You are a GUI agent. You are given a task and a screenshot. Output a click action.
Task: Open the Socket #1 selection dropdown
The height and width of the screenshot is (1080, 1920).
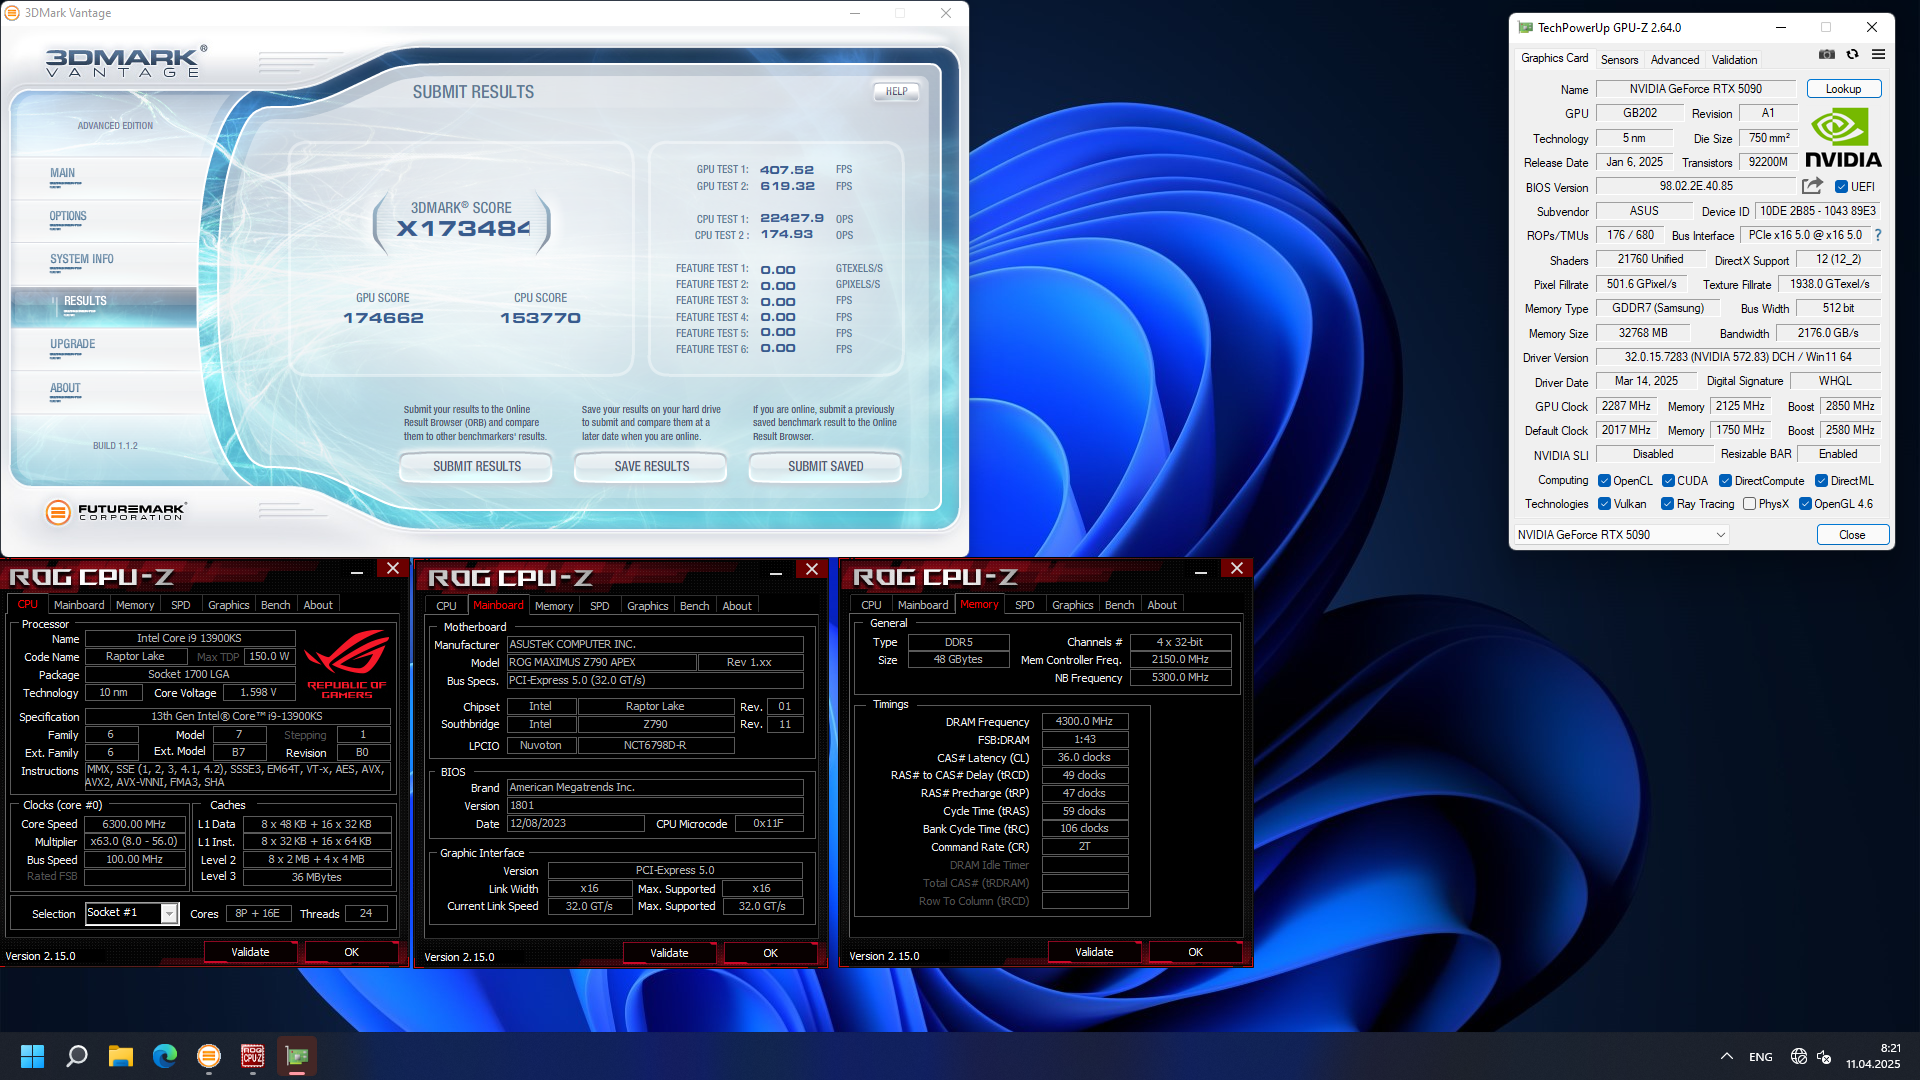(x=132, y=913)
